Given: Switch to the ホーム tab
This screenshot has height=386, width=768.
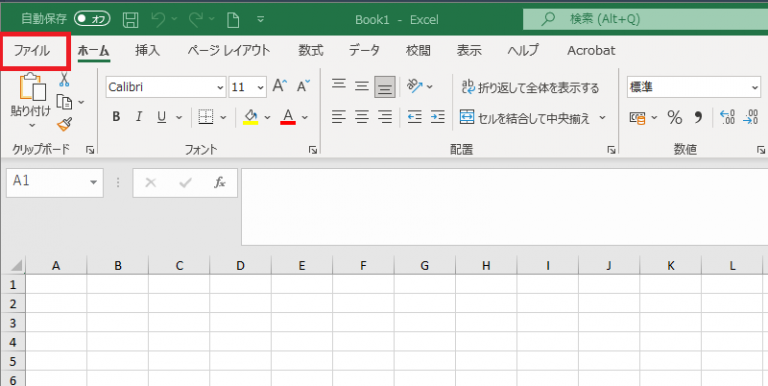Looking at the screenshot, I should tap(94, 50).
